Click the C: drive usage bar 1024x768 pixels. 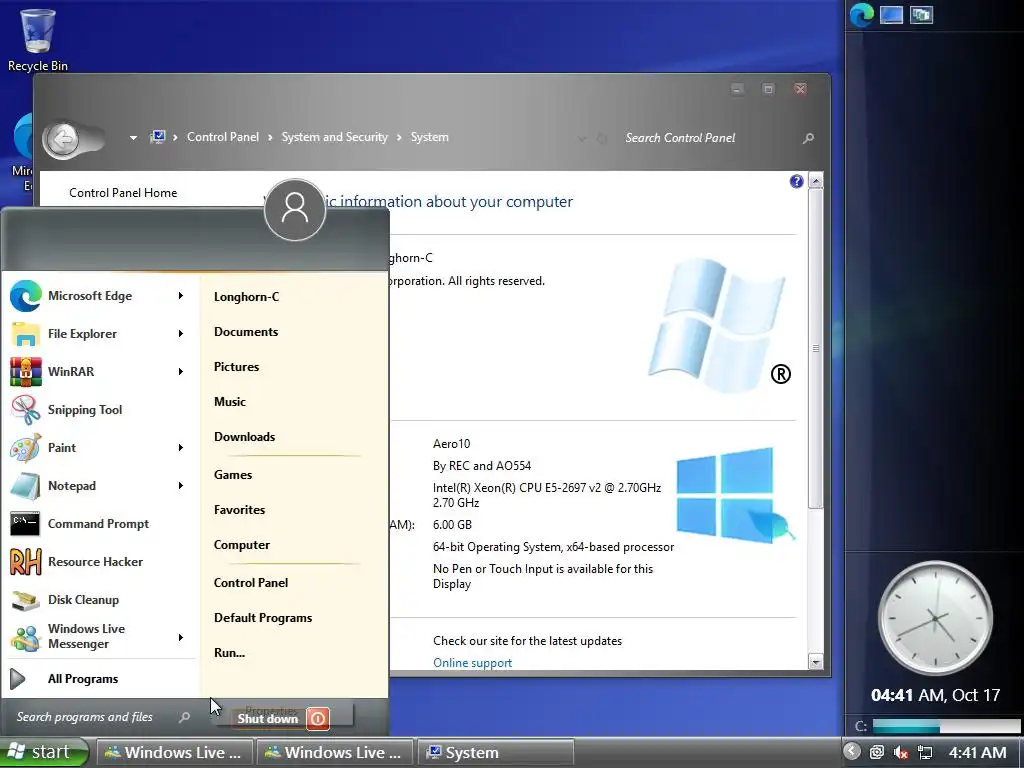point(945,726)
